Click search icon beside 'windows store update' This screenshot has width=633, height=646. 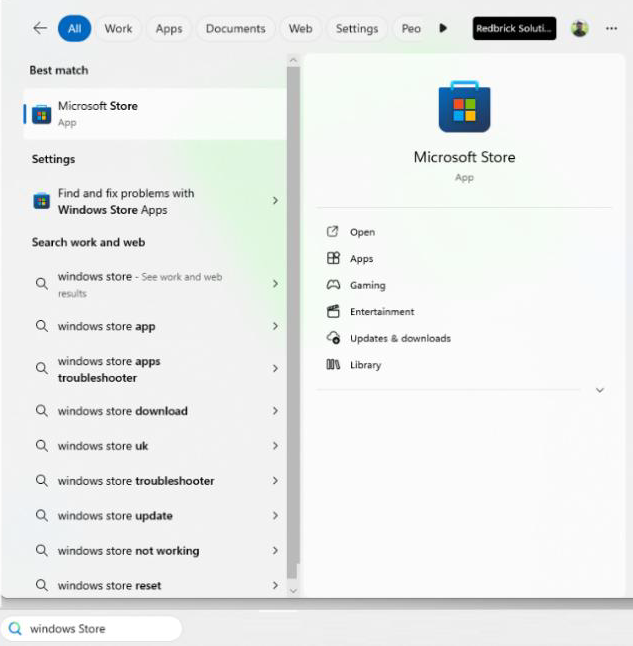tap(42, 515)
